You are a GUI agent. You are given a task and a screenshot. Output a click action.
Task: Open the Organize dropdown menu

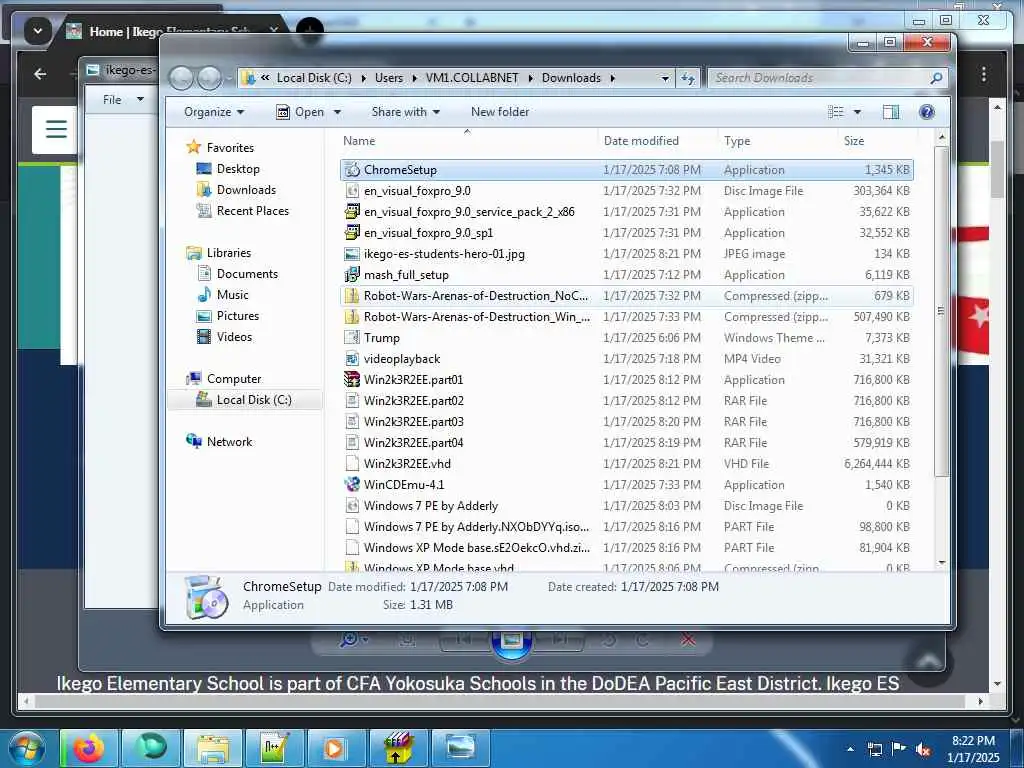(214, 112)
